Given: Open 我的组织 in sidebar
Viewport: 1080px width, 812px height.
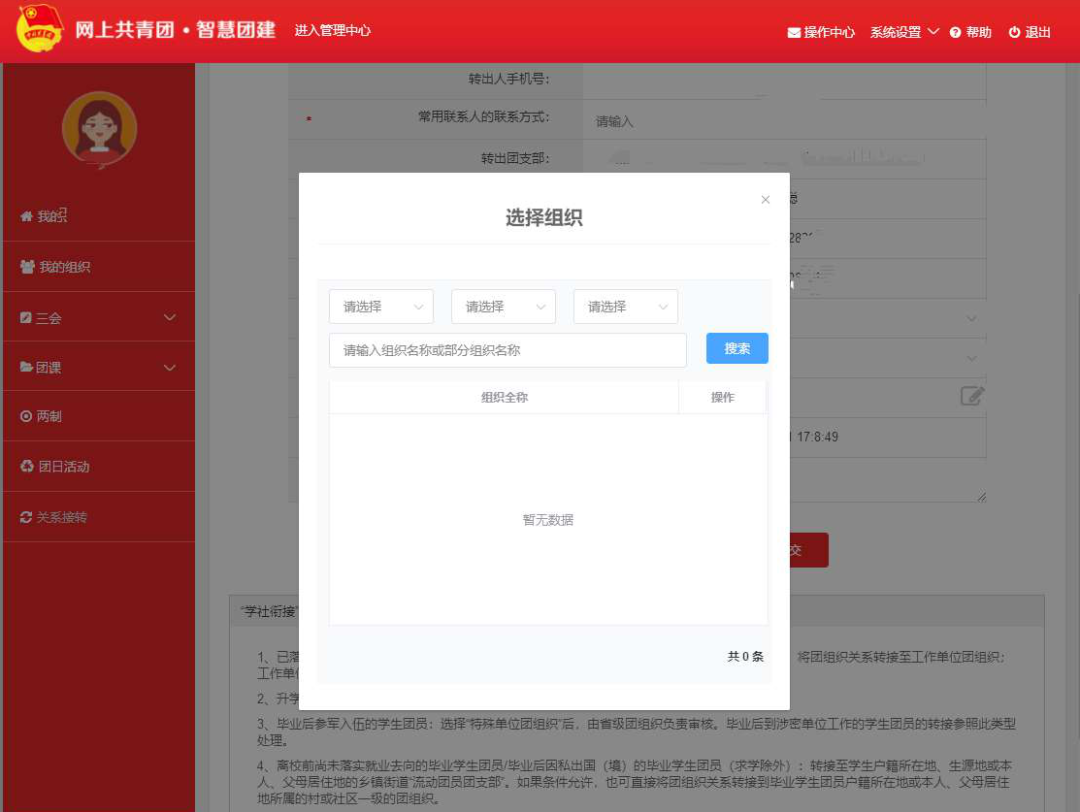Looking at the screenshot, I should tap(64, 267).
